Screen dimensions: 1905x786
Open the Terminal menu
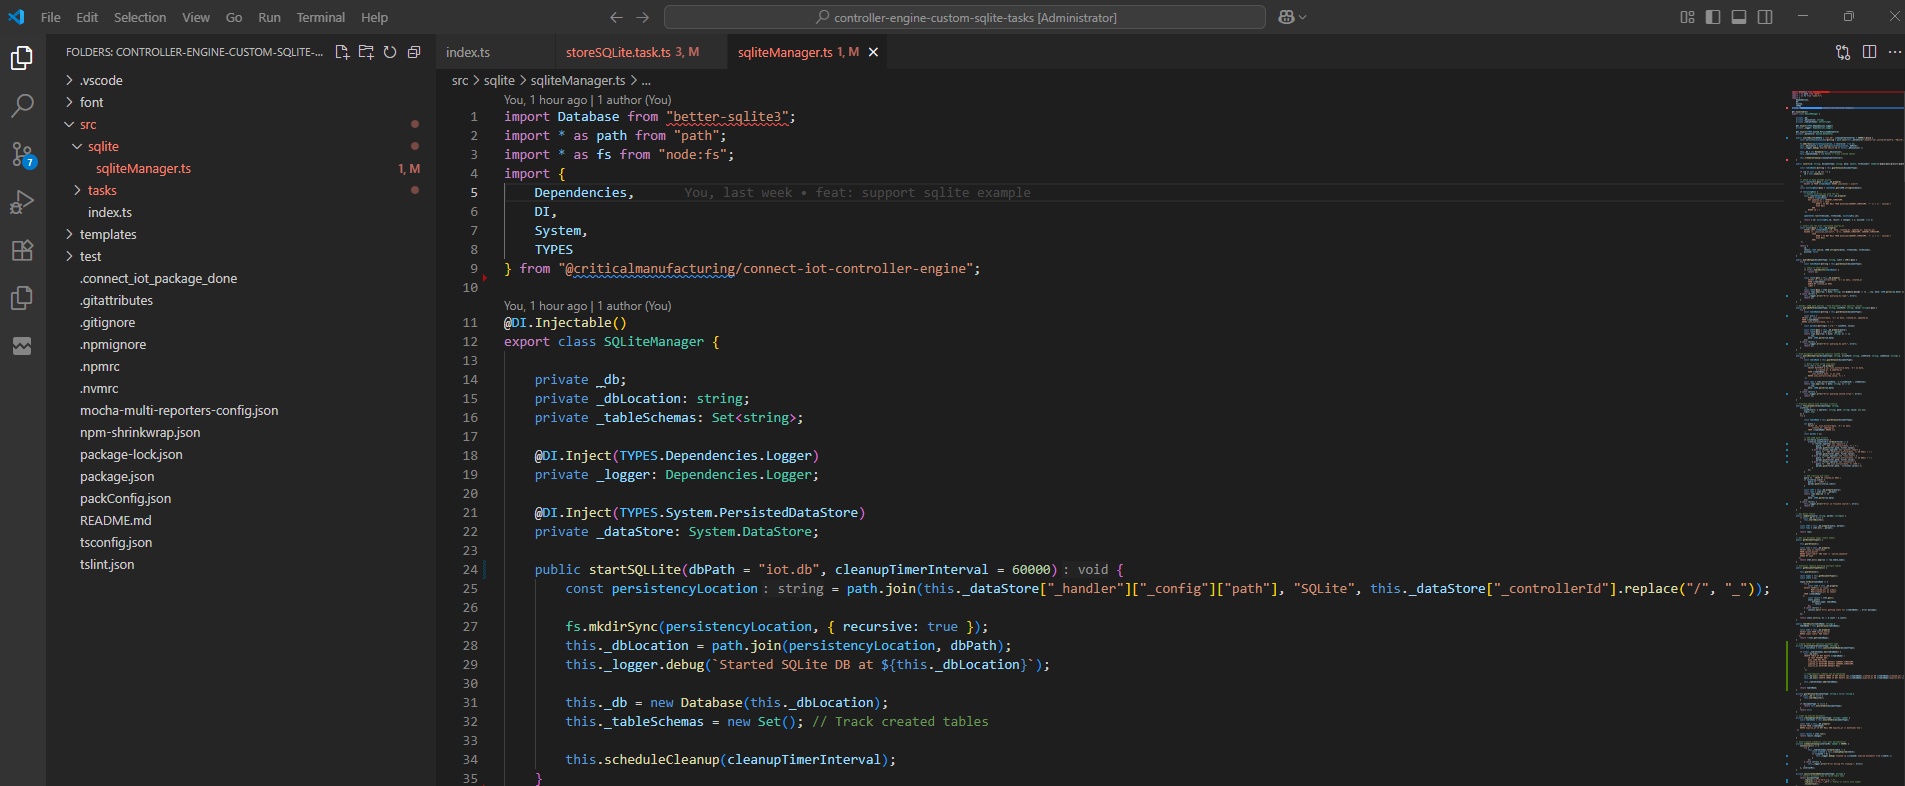click(x=321, y=17)
